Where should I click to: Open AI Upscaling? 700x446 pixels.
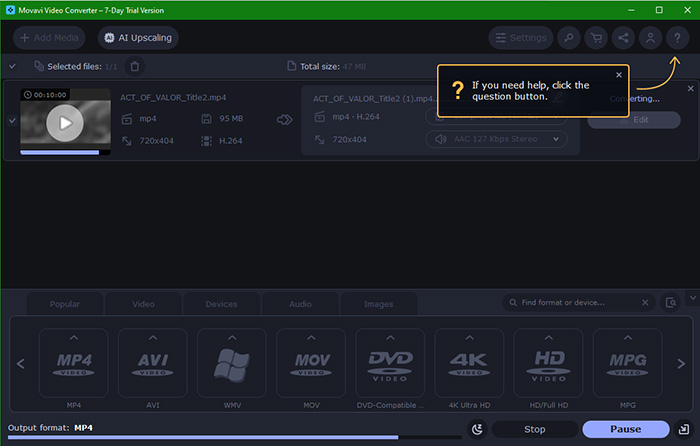pos(138,38)
